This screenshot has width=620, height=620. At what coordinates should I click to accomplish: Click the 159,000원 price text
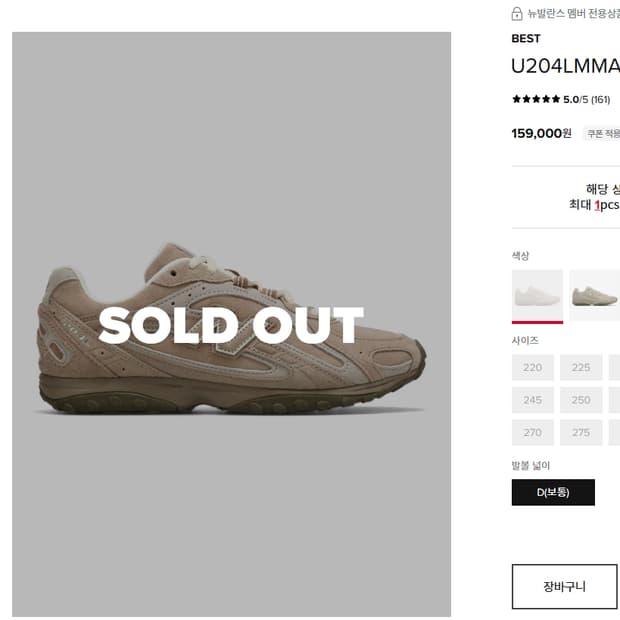pyautogui.click(x=541, y=133)
